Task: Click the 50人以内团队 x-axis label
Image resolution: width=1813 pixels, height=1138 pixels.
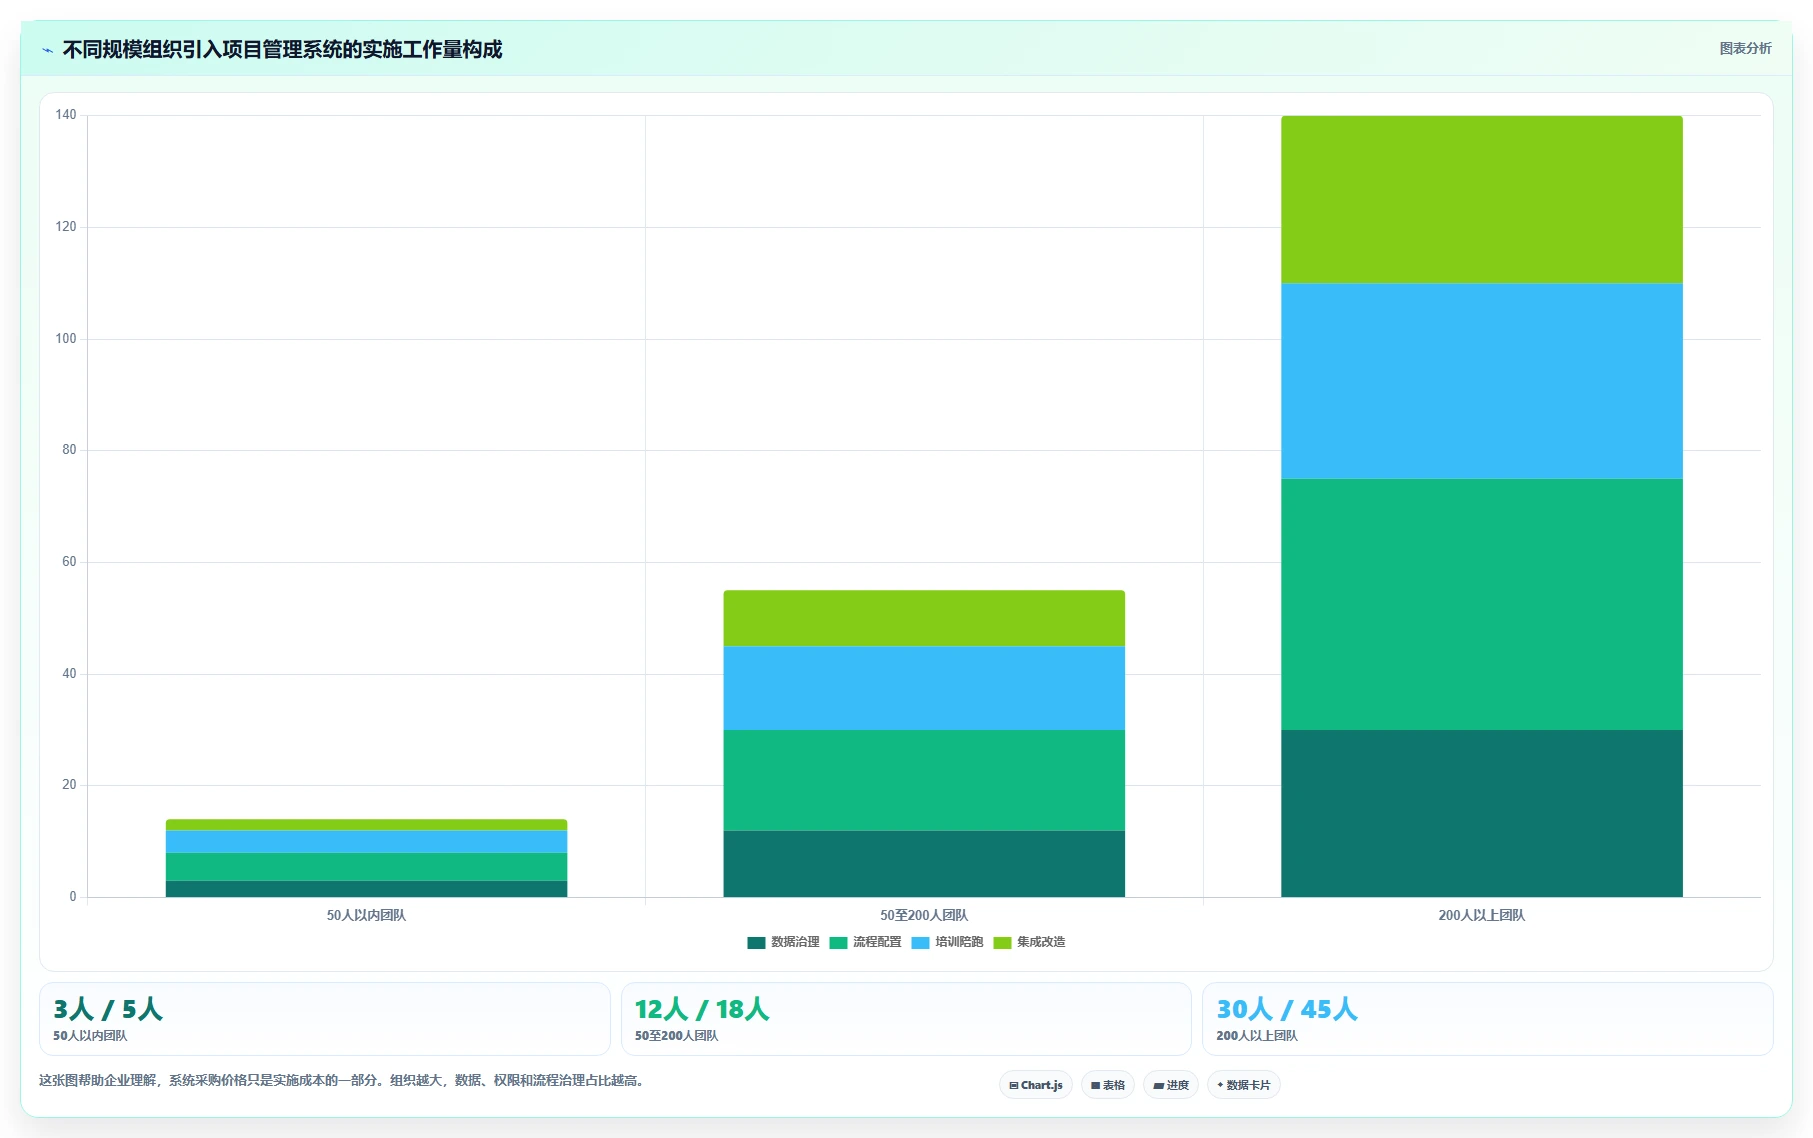Action: (366, 915)
